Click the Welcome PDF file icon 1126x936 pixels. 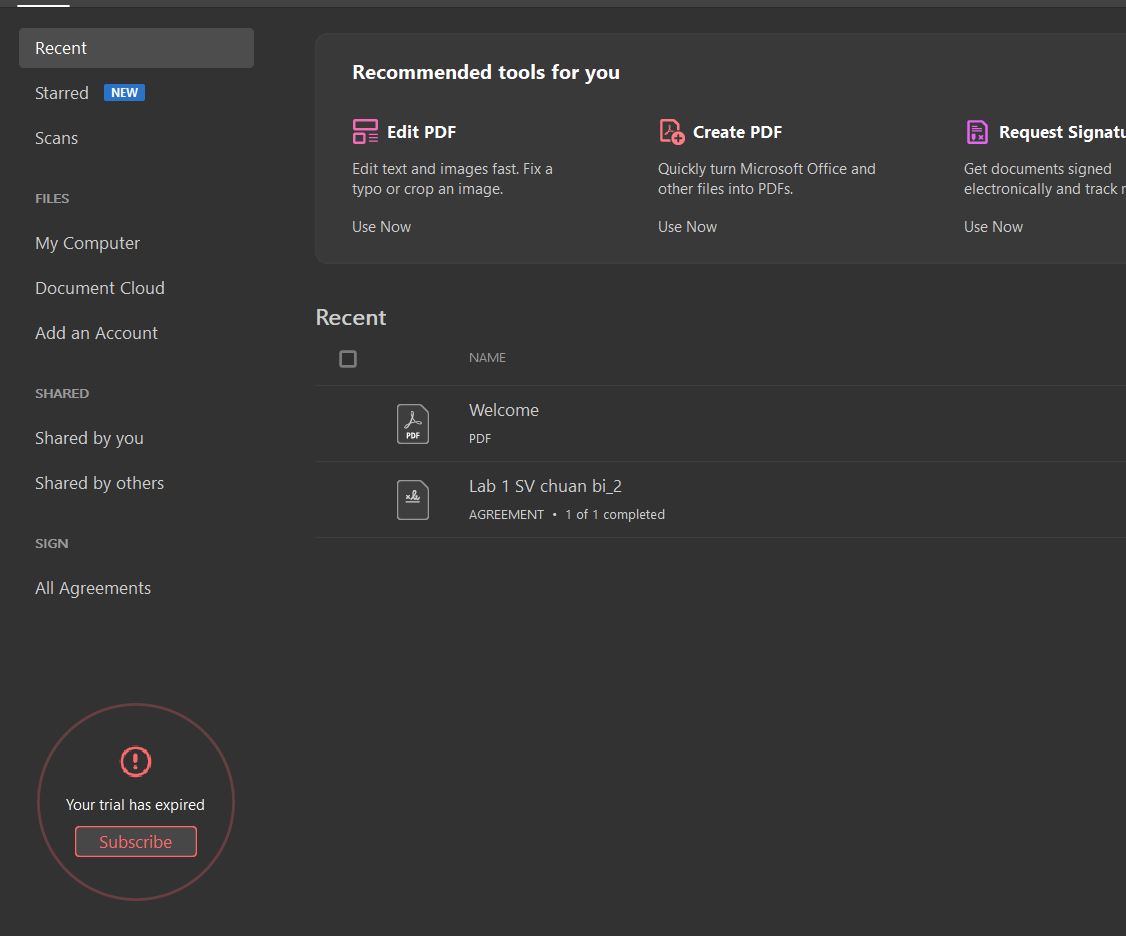[x=413, y=424]
